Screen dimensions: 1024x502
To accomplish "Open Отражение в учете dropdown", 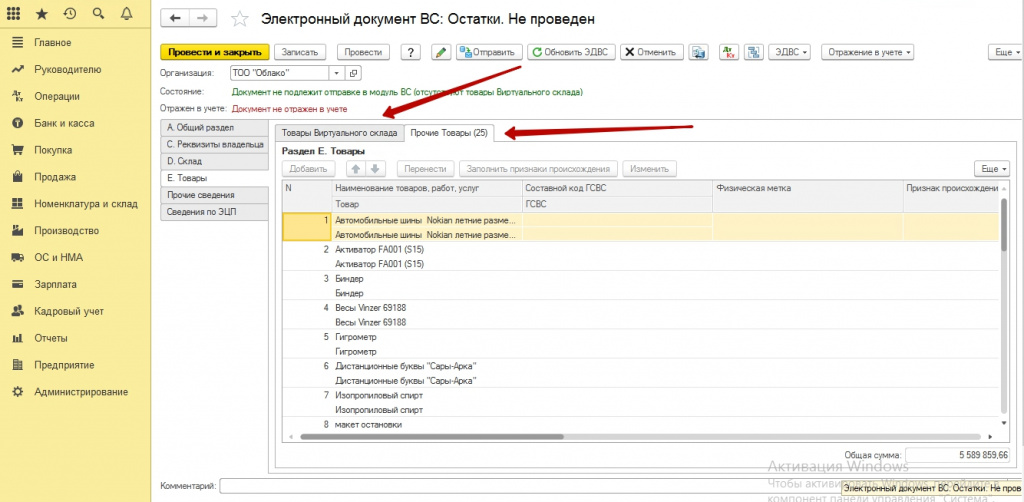I will click(x=867, y=53).
